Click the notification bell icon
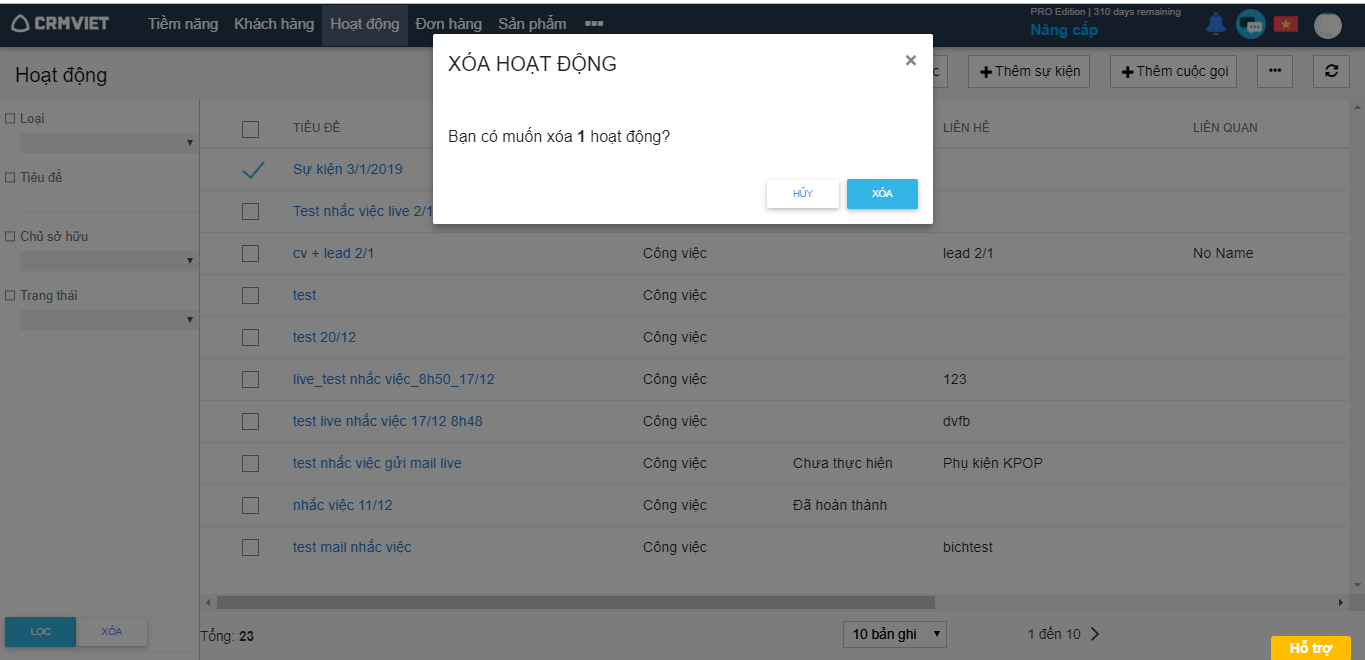 [x=1215, y=24]
